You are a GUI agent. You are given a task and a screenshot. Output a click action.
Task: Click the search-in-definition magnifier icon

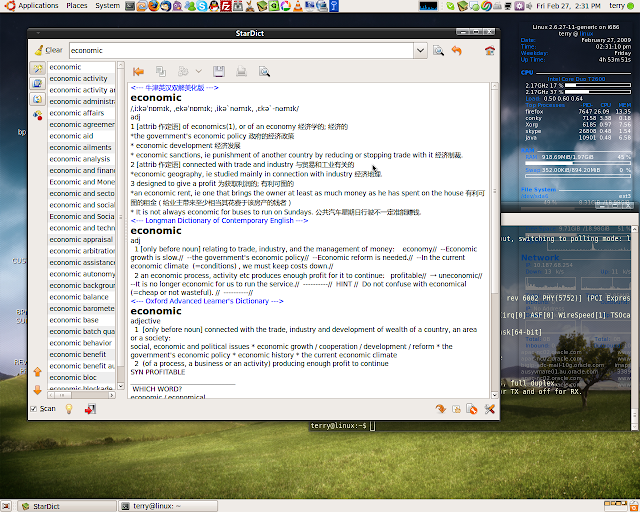[x=264, y=72]
